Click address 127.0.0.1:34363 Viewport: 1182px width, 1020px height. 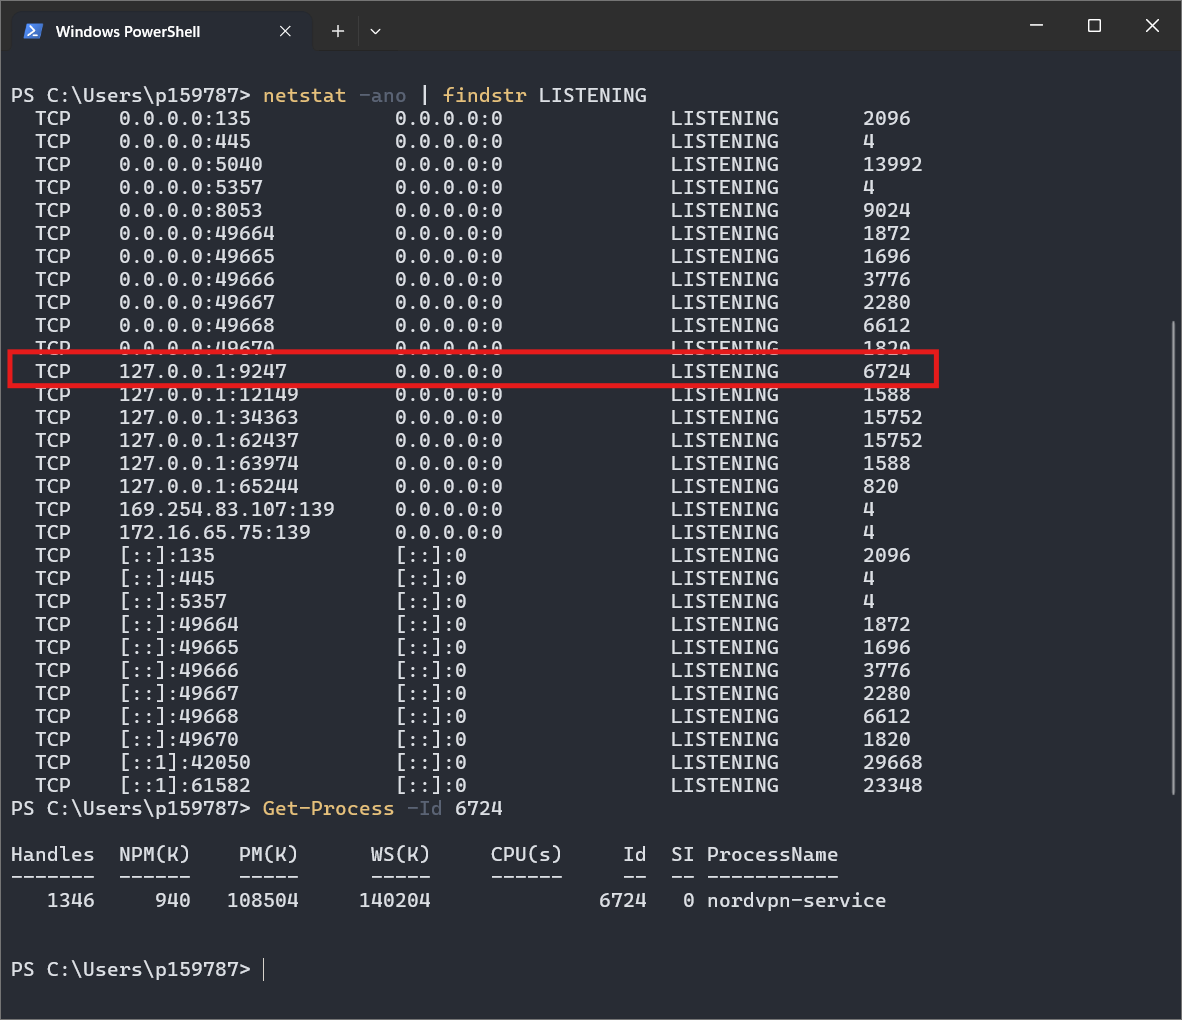209,418
